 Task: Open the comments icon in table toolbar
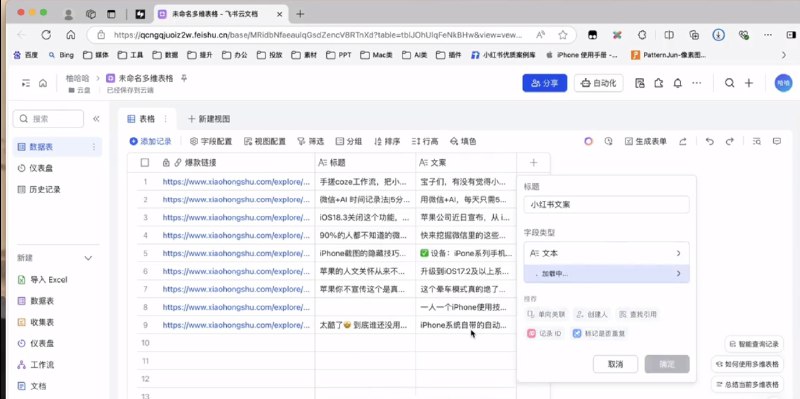coord(777,141)
